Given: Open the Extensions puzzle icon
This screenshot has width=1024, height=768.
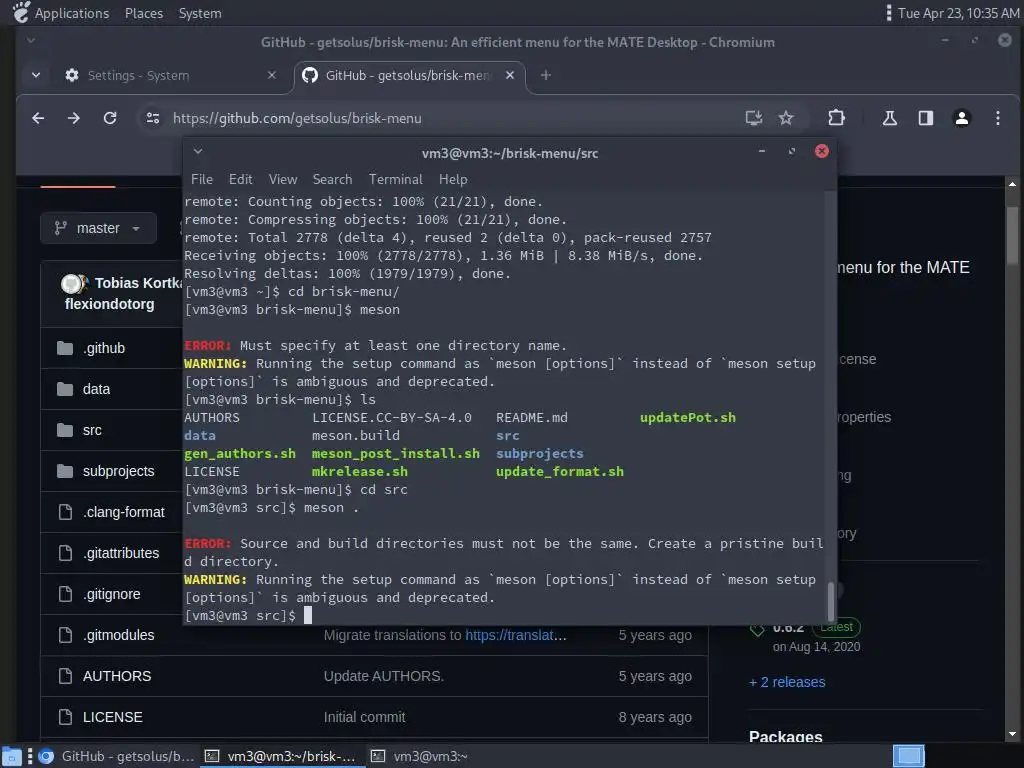Looking at the screenshot, I should pyautogui.click(x=837, y=118).
